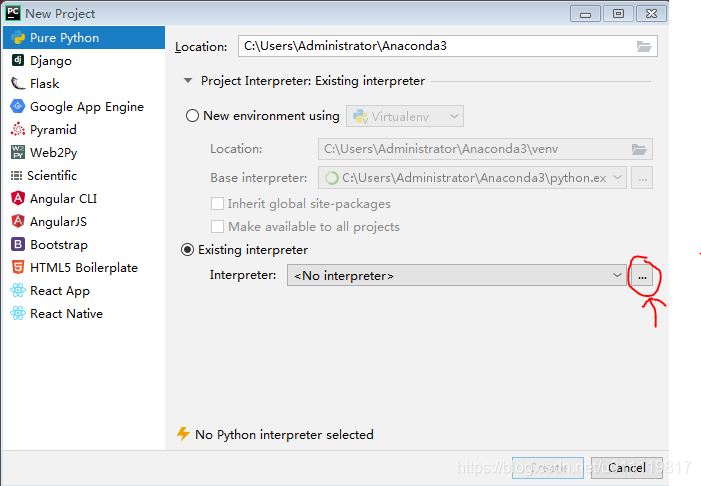Browse for the venv location folder
Viewport: 701px width, 486px height.
point(639,149)
